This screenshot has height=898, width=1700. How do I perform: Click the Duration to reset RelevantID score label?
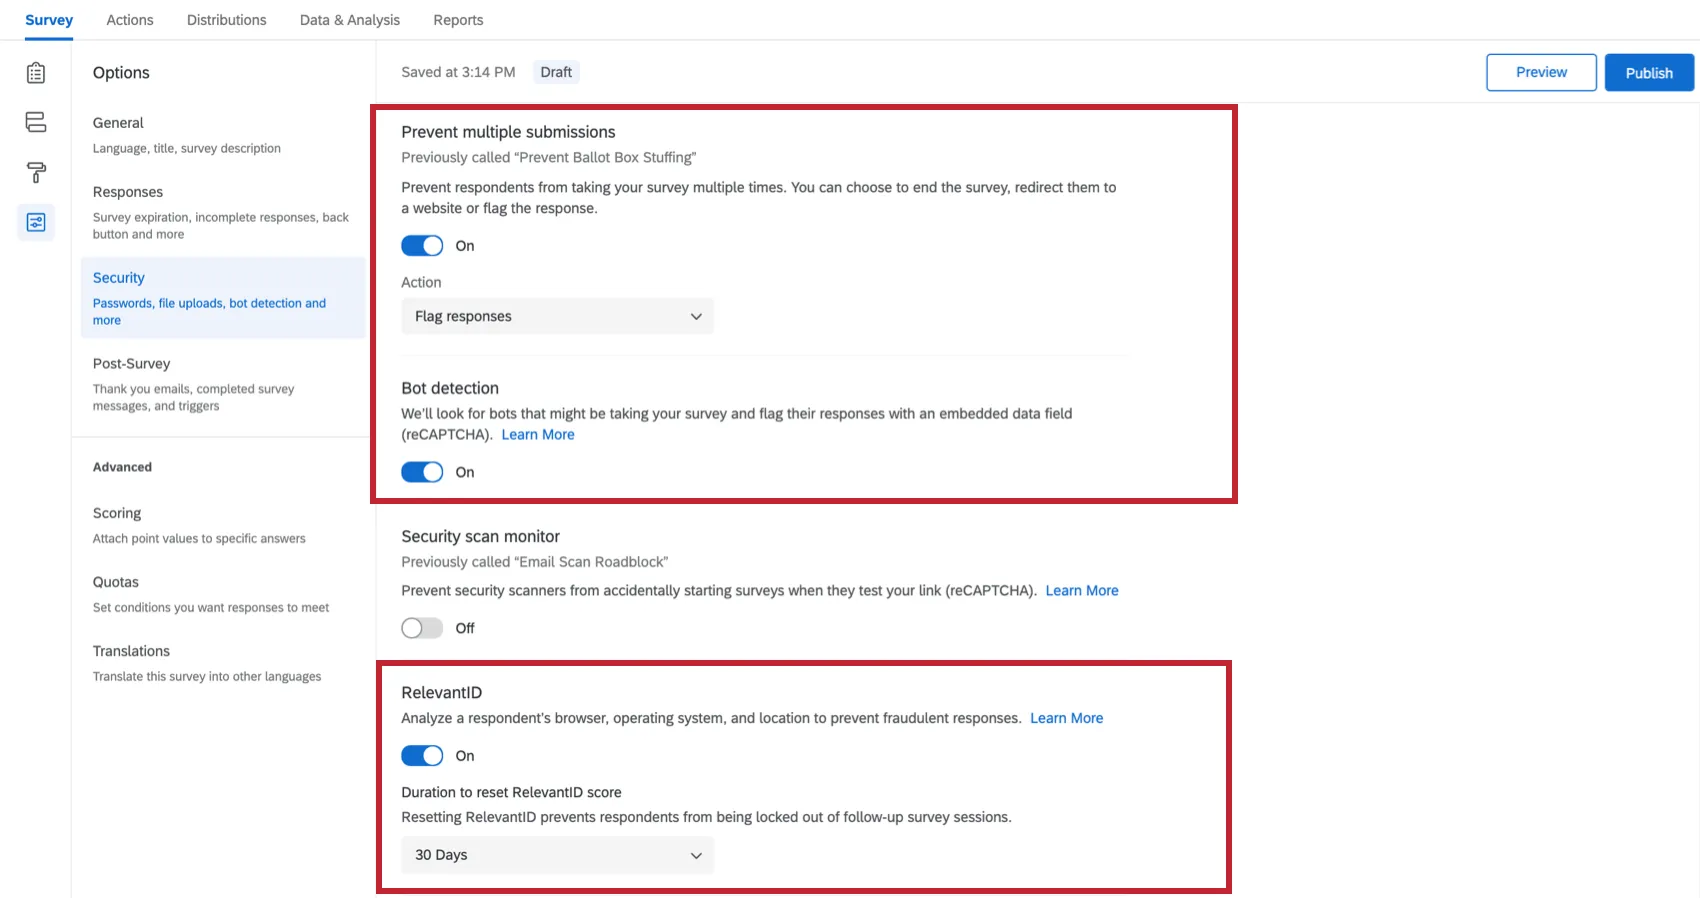coord(511,793)
